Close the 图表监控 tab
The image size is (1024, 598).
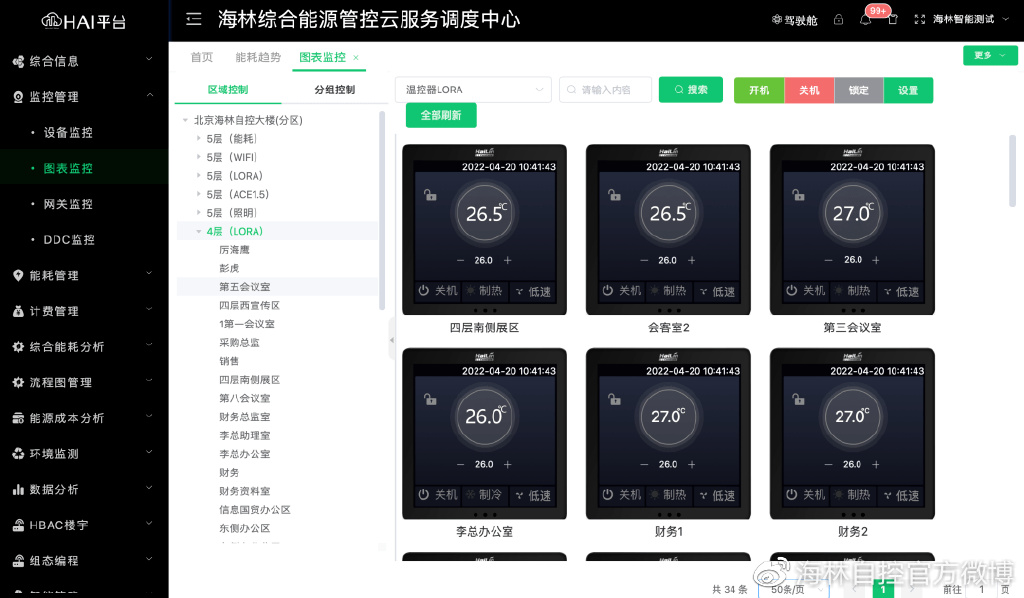click(356, 57)
